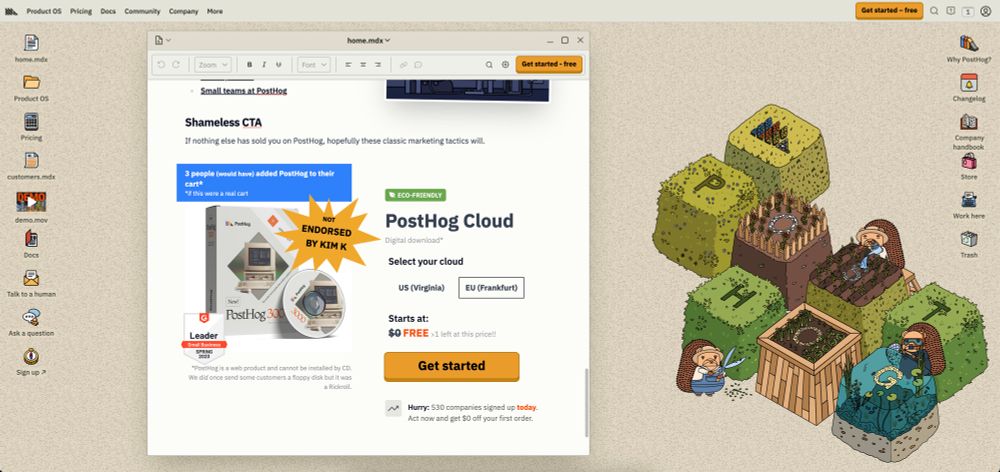Open the Community menu item
Viewport: 1000px width, 472px height.
click(142, 11)
